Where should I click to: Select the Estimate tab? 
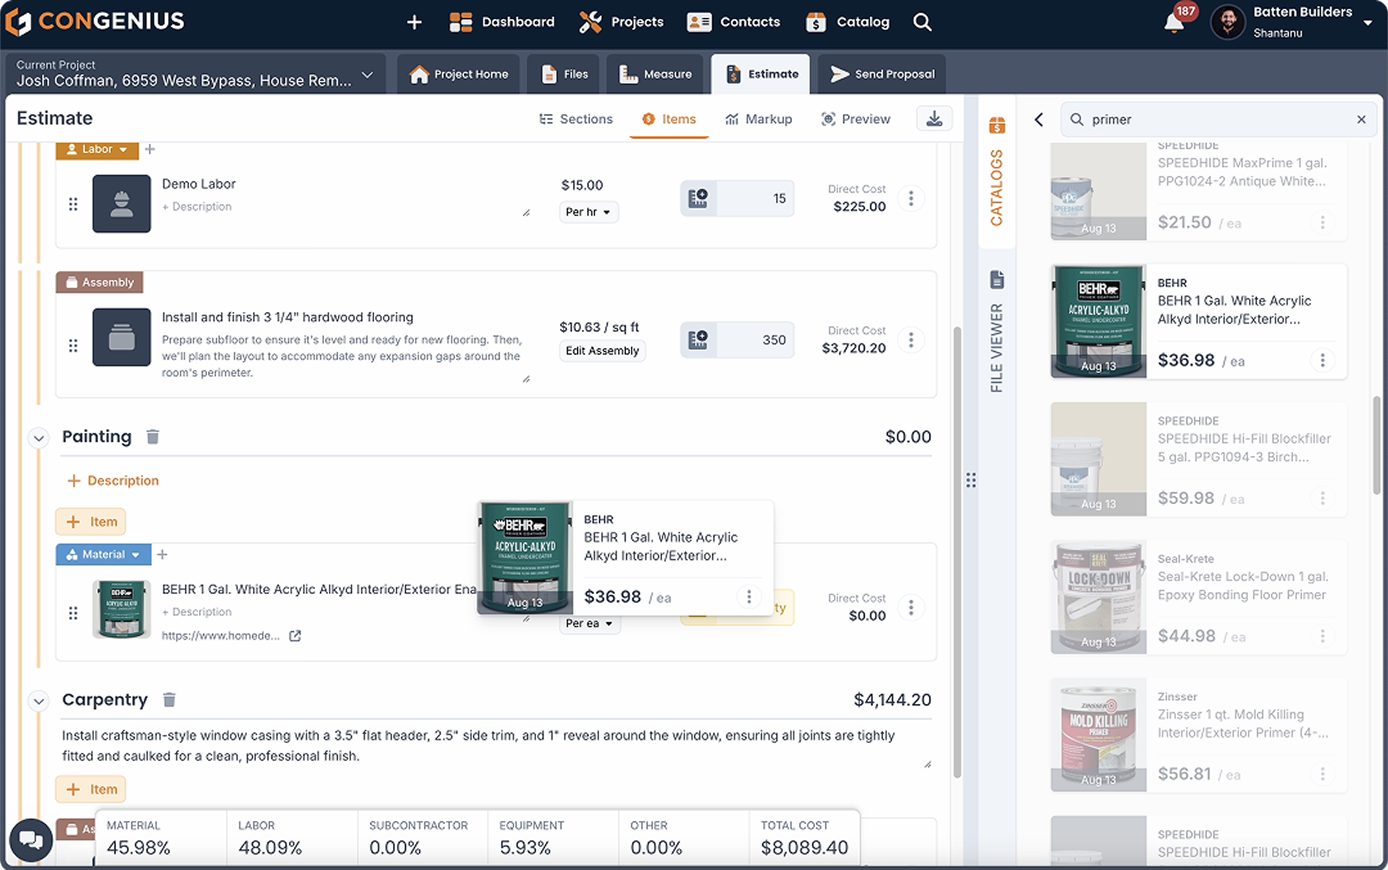click(x=761, y=74)
